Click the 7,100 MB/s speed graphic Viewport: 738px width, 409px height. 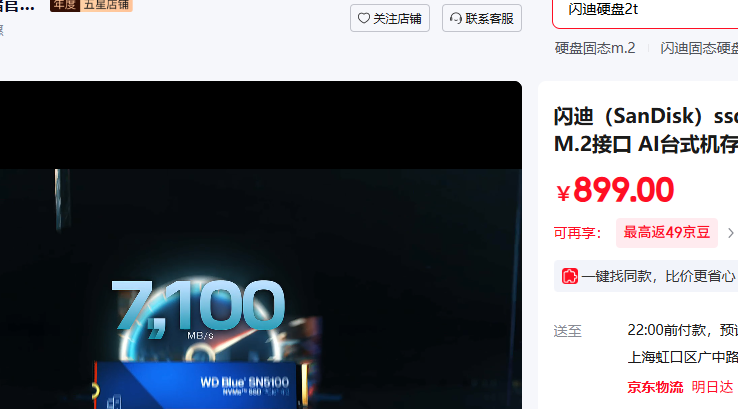coord(197,308)
